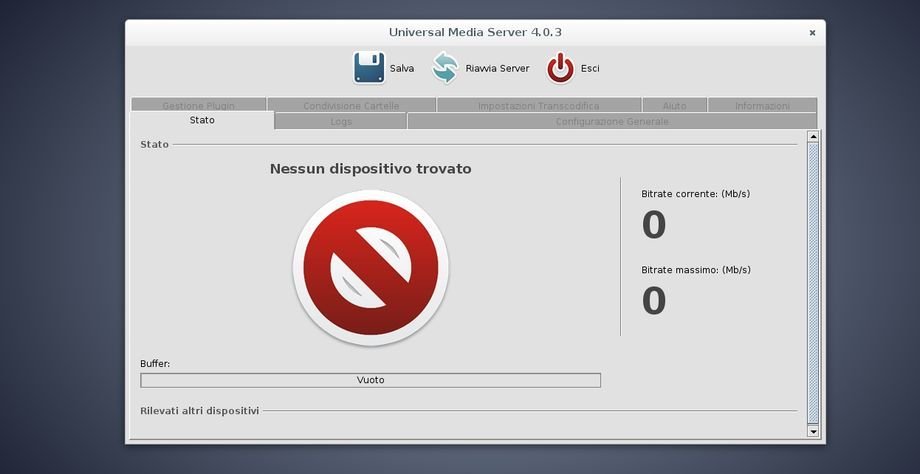Open the Aiuto tab

[674, 104]
